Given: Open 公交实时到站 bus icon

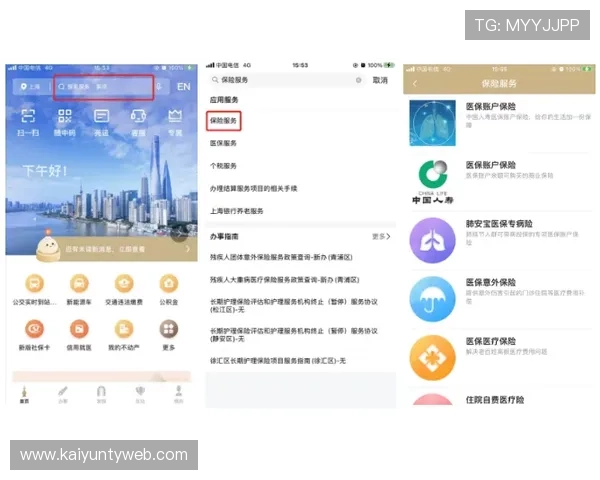Looking at the screenshot, I should click(34, 284).
